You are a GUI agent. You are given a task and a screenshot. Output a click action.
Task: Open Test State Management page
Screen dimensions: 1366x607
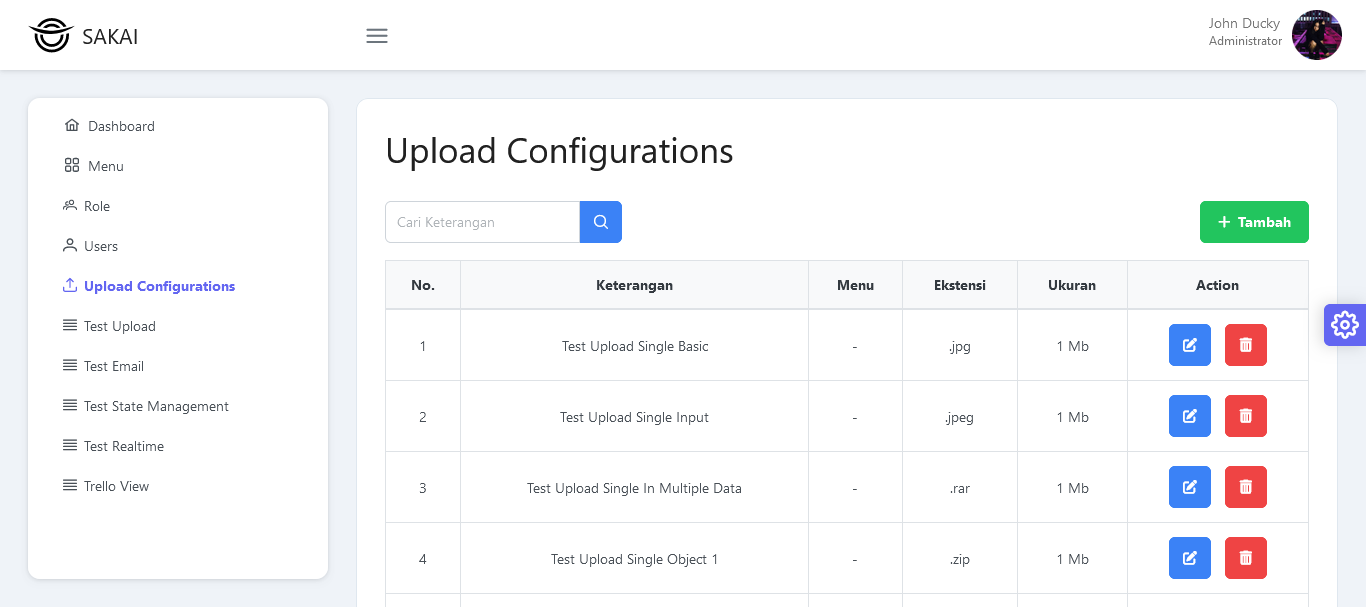(178, 406)
